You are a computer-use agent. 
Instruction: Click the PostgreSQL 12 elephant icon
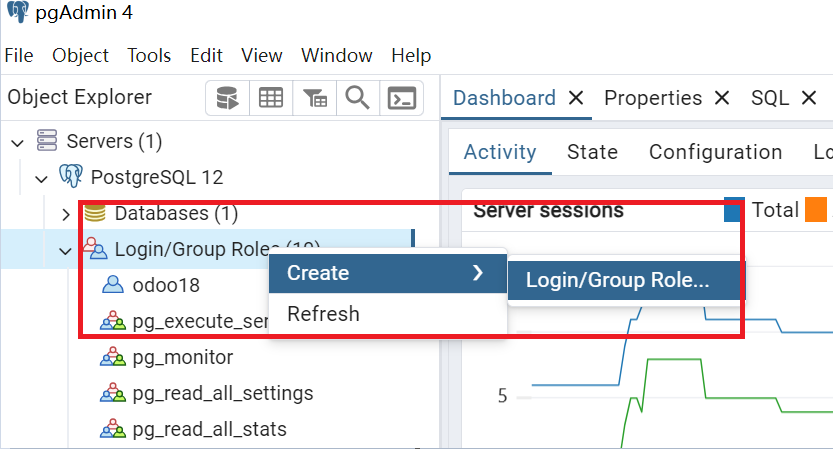(71, 176)
